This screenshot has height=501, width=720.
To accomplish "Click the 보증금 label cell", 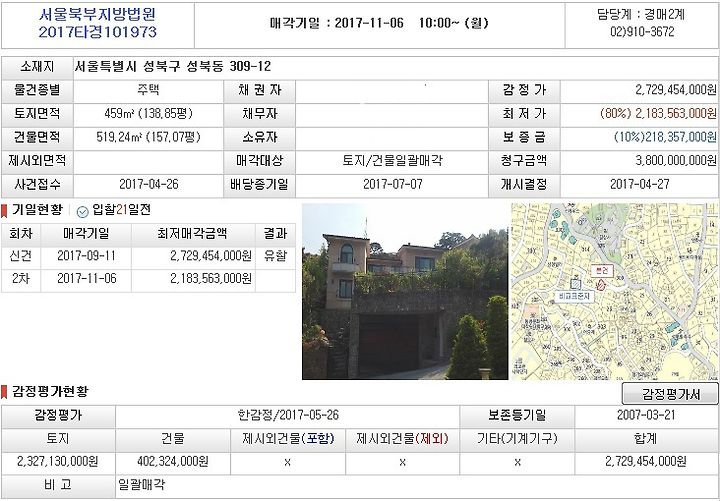I will (524, 138).
